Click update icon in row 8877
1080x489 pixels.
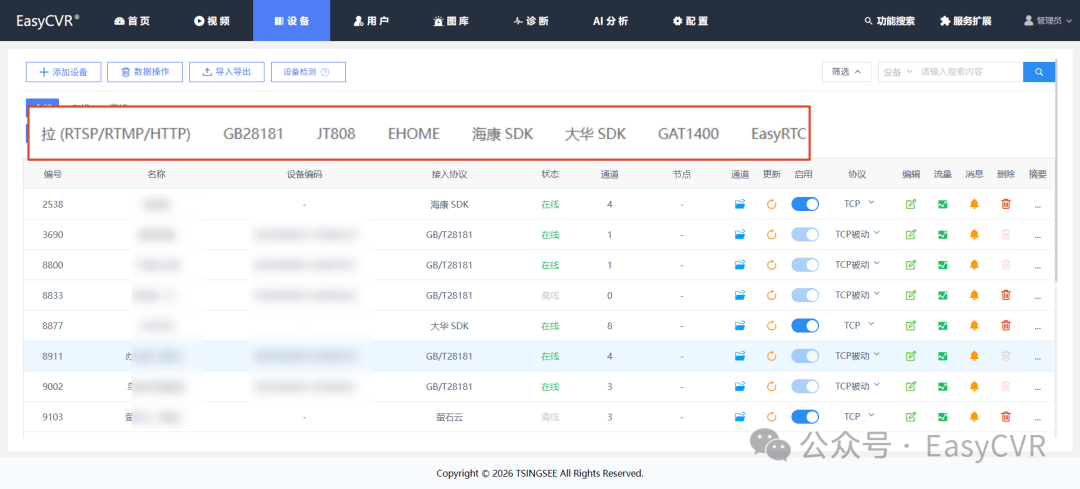tap(771, 326)
